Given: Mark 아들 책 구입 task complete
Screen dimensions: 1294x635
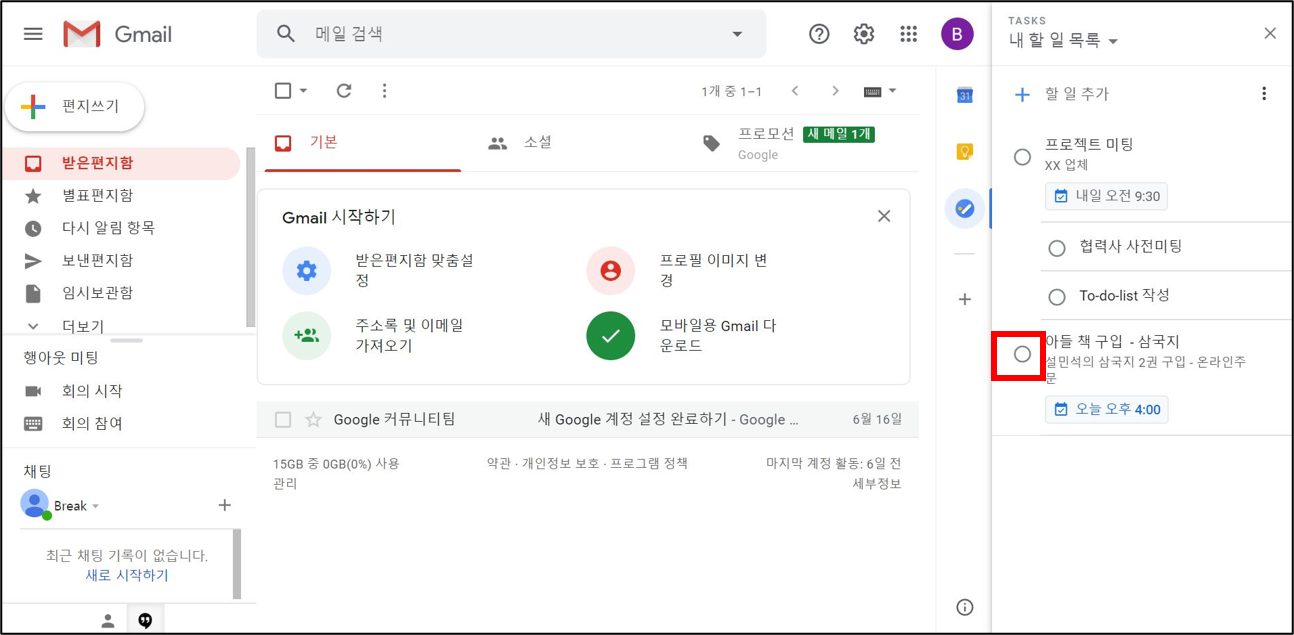Looking at the screenshot, I should point(1022,354).
